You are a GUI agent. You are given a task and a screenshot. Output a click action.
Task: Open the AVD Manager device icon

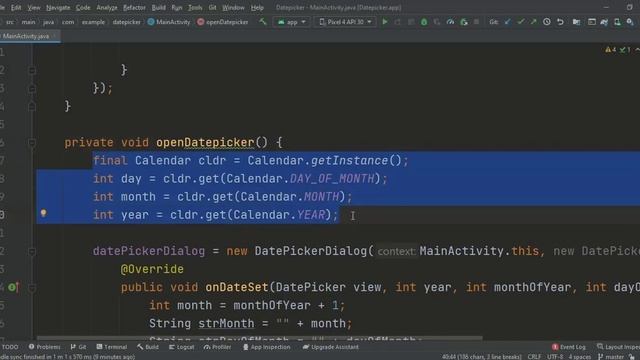coord(617,22)
